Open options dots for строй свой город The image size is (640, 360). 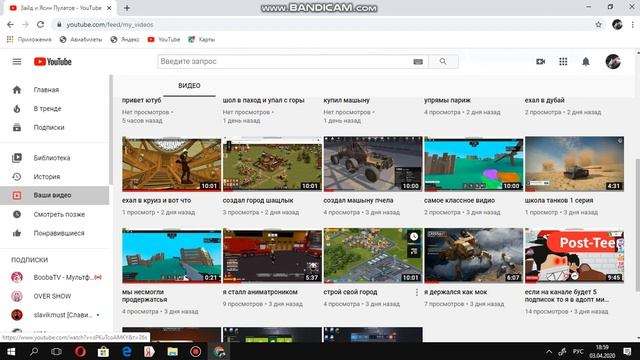point(416,292)
